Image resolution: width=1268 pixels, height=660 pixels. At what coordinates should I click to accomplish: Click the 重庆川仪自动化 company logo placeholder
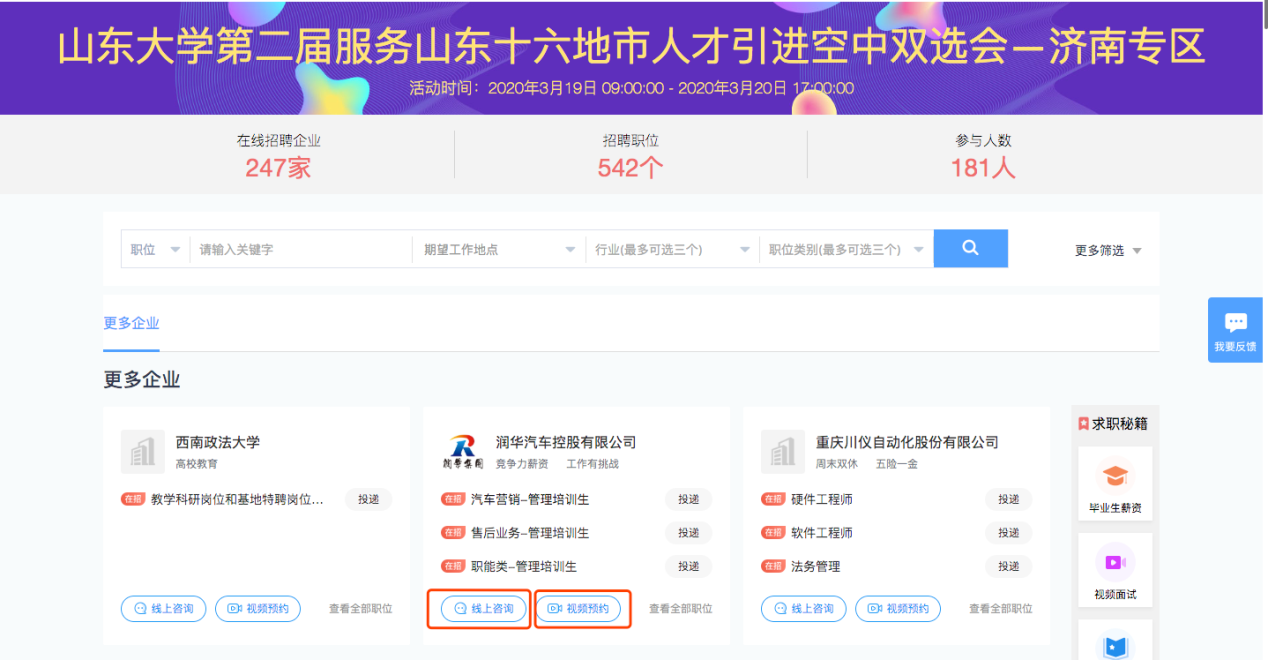tap(783, 452)
